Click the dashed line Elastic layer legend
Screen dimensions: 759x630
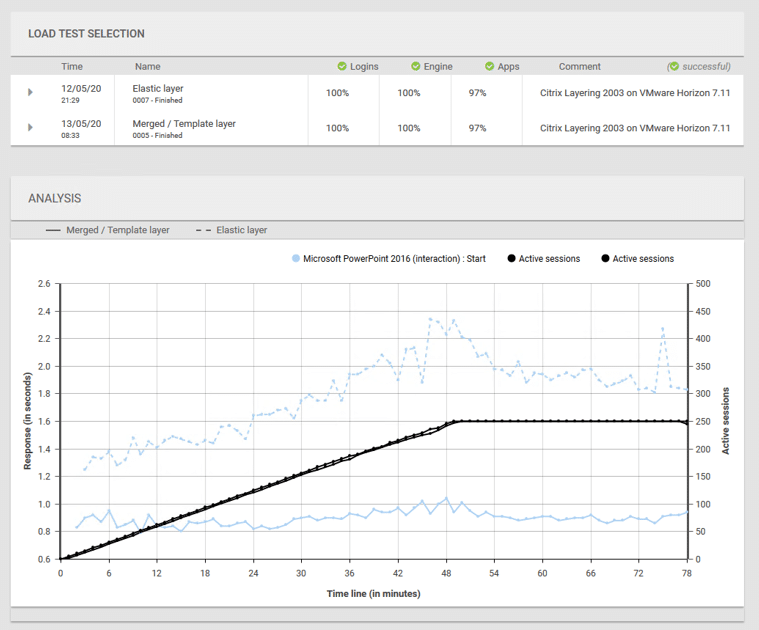pyautogui.click(x=231, y=230)
